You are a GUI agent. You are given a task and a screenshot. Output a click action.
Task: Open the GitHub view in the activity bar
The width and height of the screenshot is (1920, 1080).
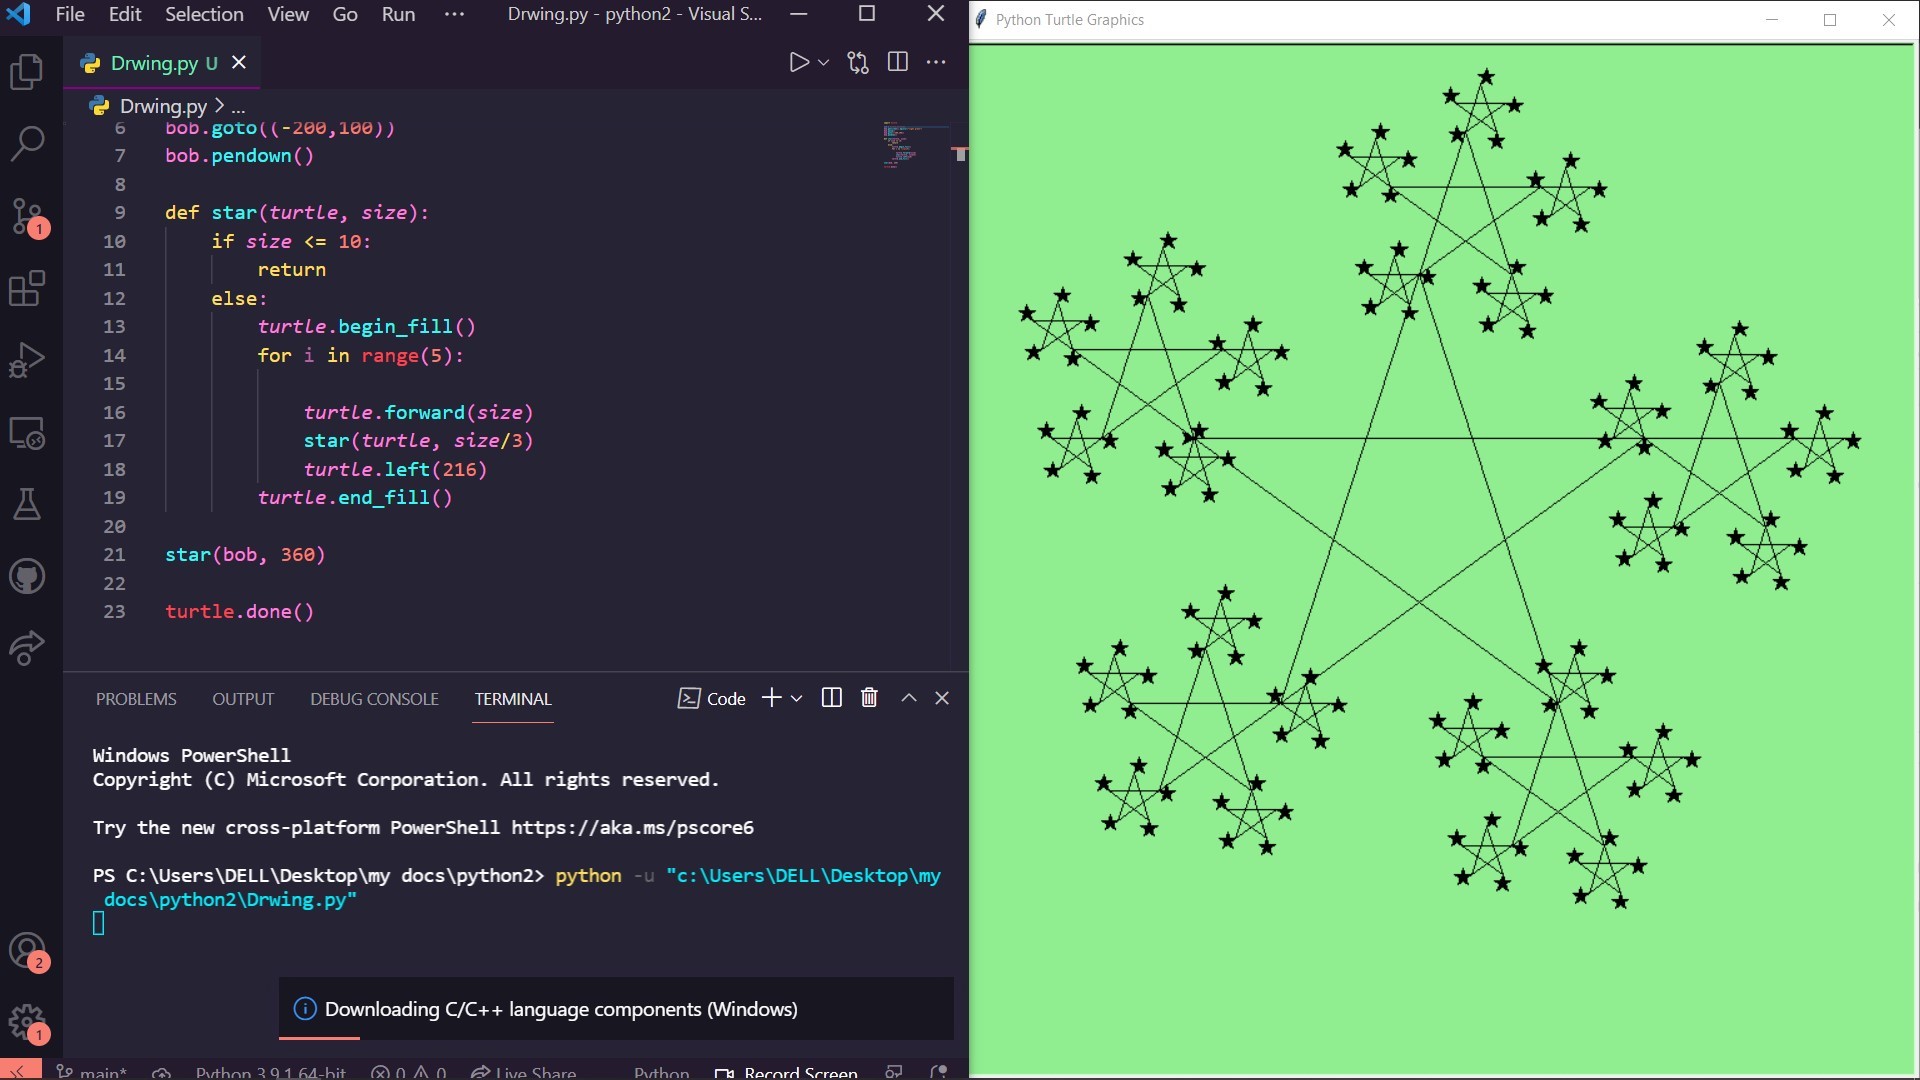click(27, 576)
